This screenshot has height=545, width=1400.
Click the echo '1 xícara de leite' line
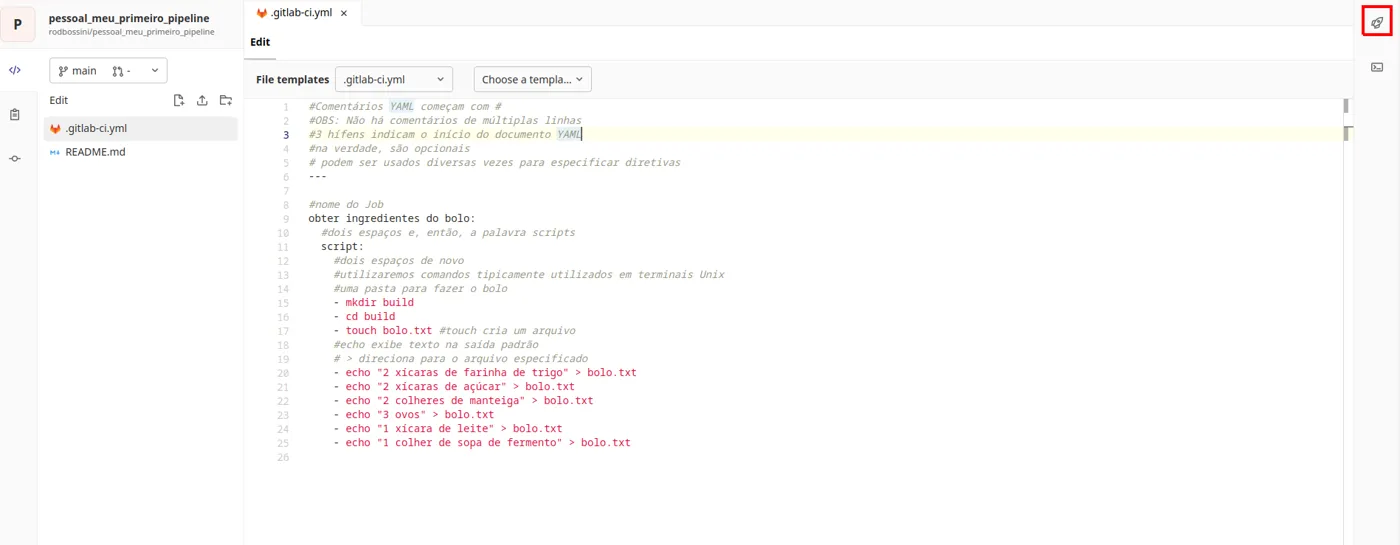click(448, 428)
